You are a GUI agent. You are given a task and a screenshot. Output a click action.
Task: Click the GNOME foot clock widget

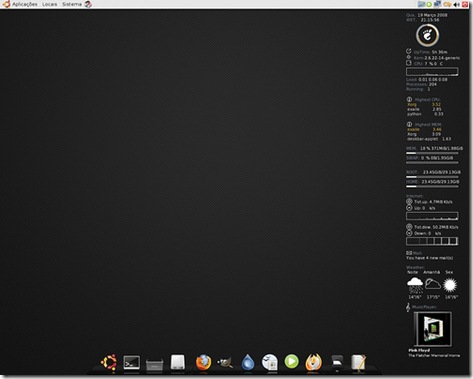(x=427, y=35)
